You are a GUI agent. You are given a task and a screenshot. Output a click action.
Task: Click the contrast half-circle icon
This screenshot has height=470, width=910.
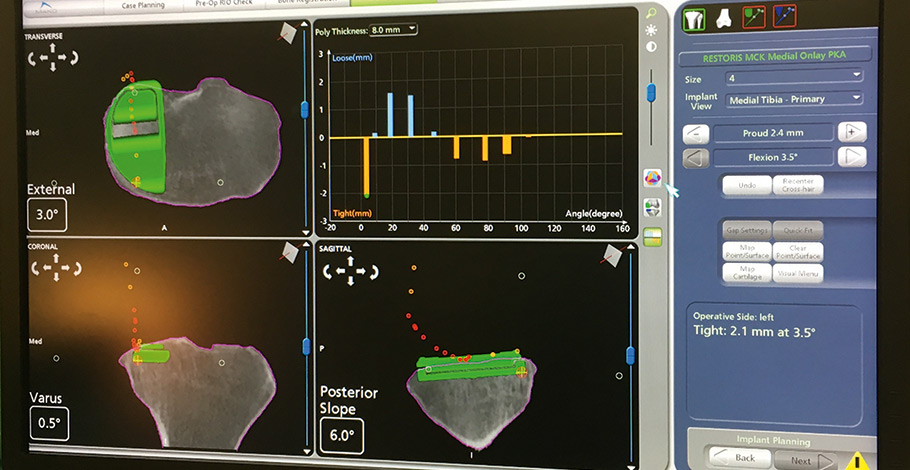[x=652, y=47]
